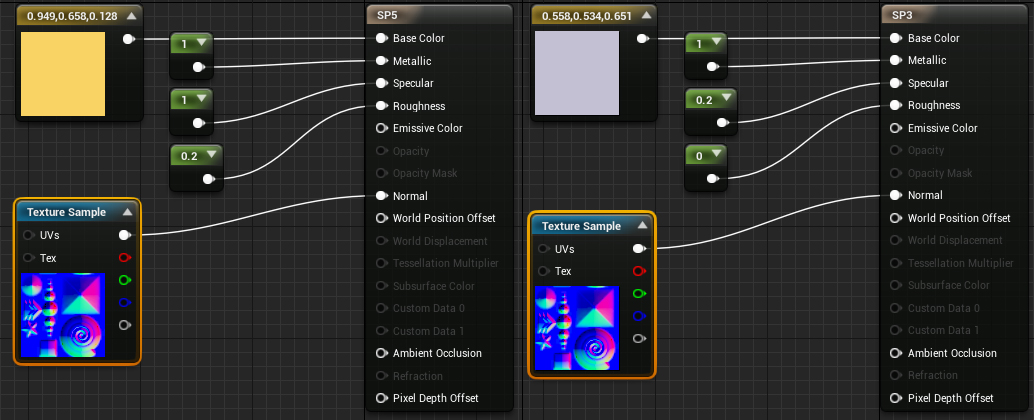1034x420 pixels.
Task: Toggle arrow on the 0.2 constant wired to SP3
Action: (x=725, y=99)
